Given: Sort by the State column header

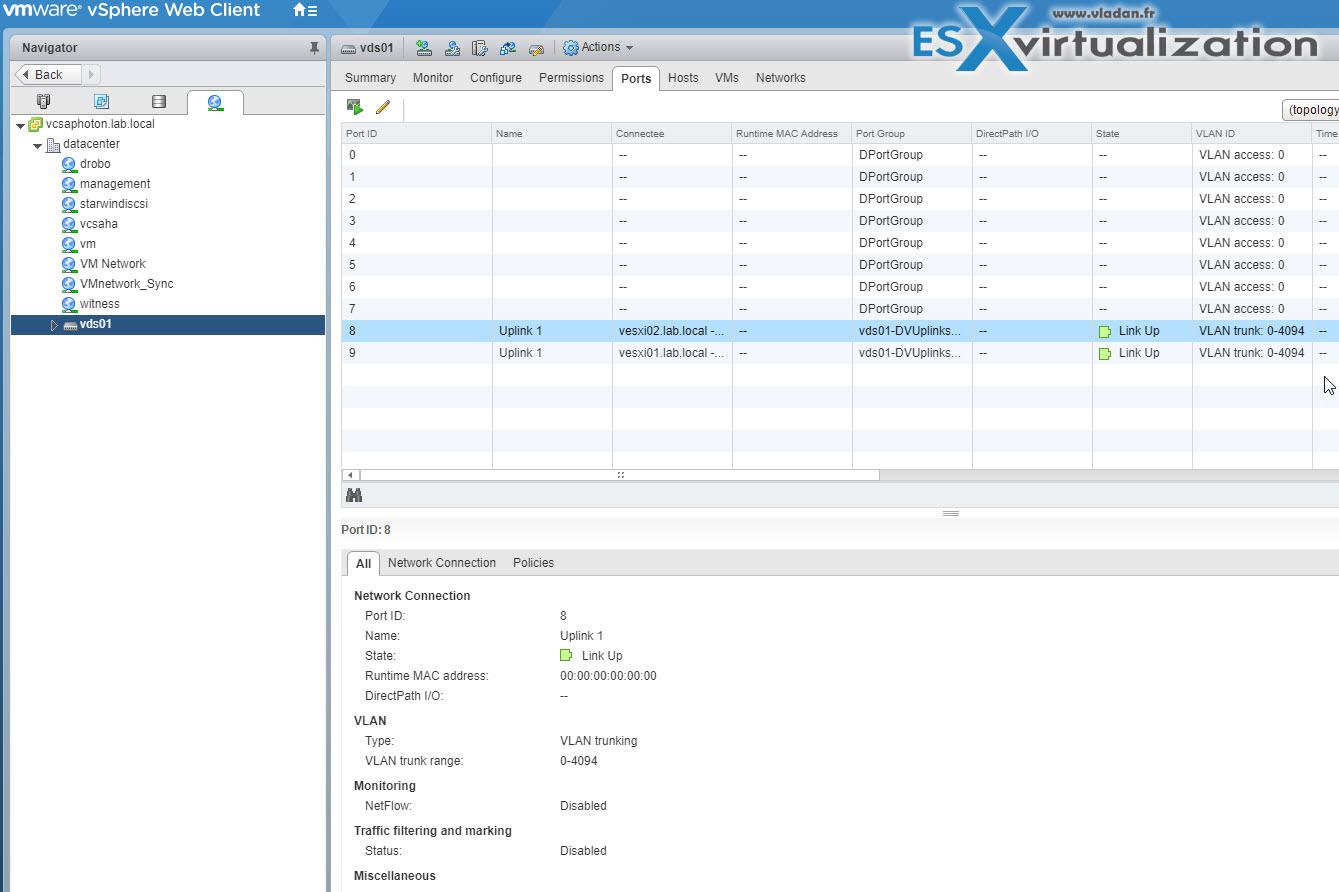Looking at the screenshot, I should [1141, 133].
